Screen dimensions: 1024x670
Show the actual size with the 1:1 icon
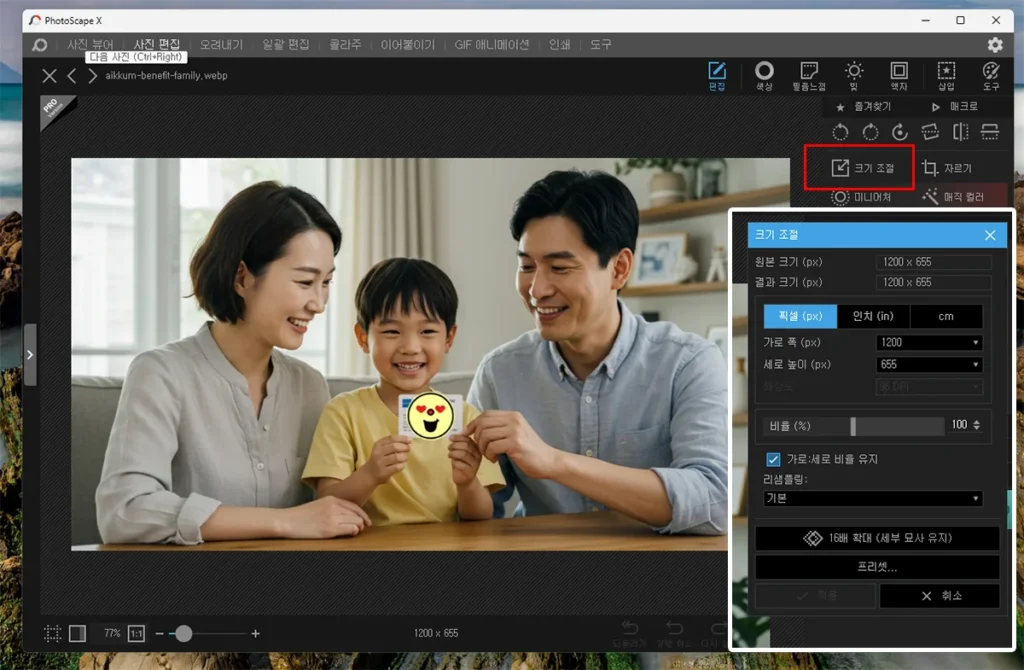136,633
